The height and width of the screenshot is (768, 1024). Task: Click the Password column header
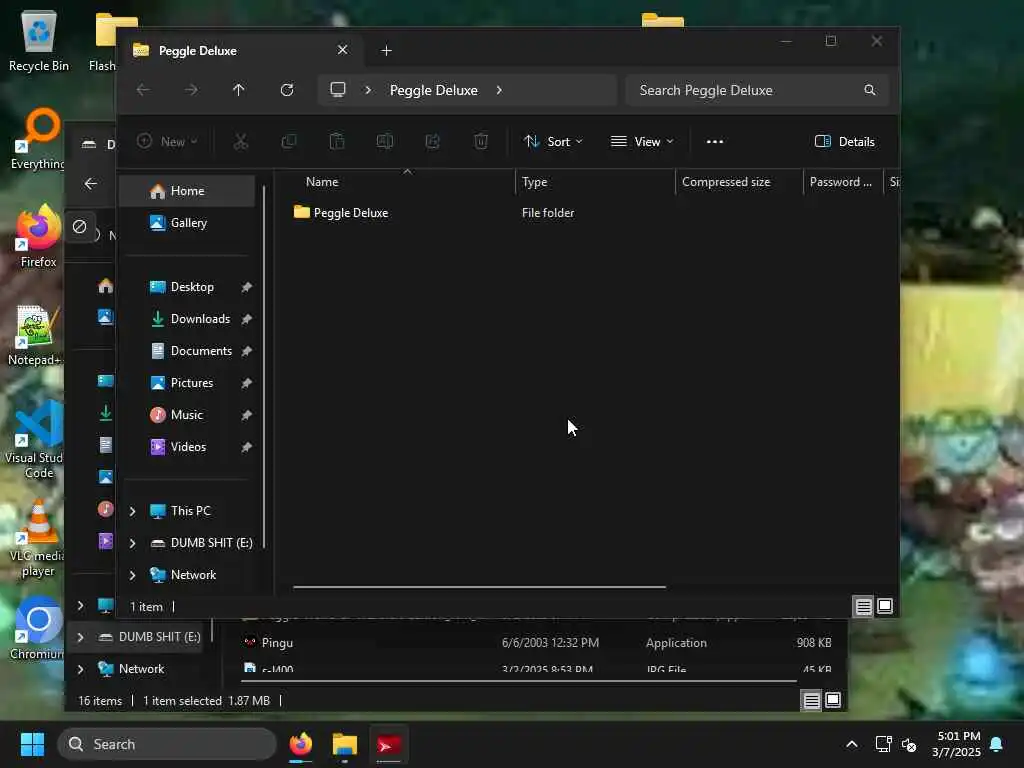coord(842,182)
